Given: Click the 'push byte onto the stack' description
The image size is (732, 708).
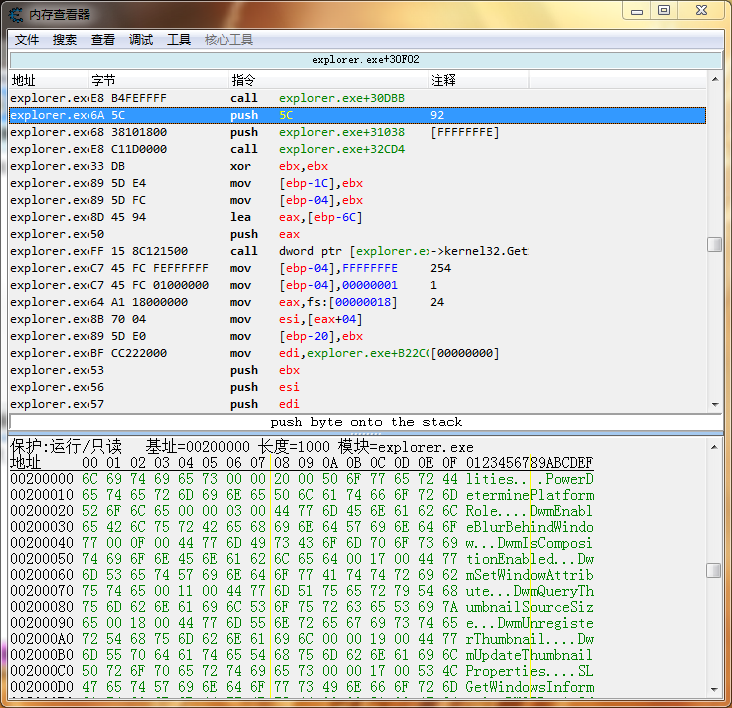Looking at the screenshot, I should coord(366,422).
